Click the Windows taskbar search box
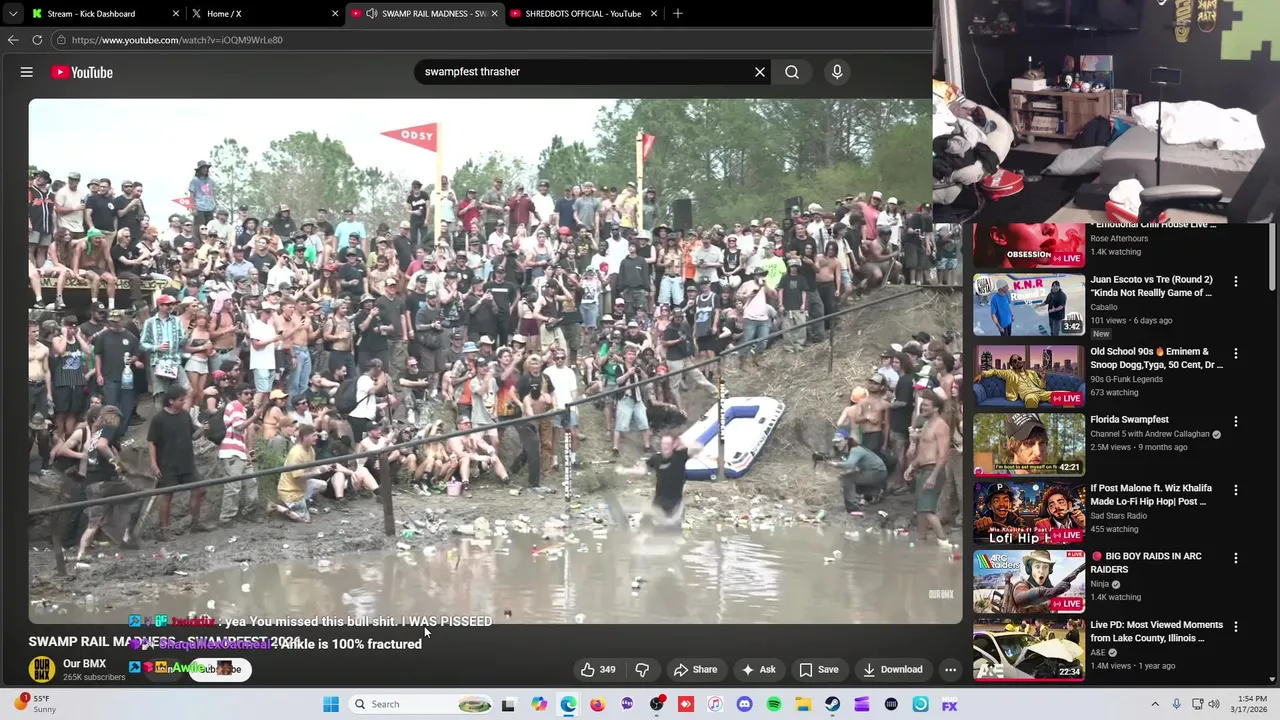The height and width of the screenshot is (720, 1280). 422,704
